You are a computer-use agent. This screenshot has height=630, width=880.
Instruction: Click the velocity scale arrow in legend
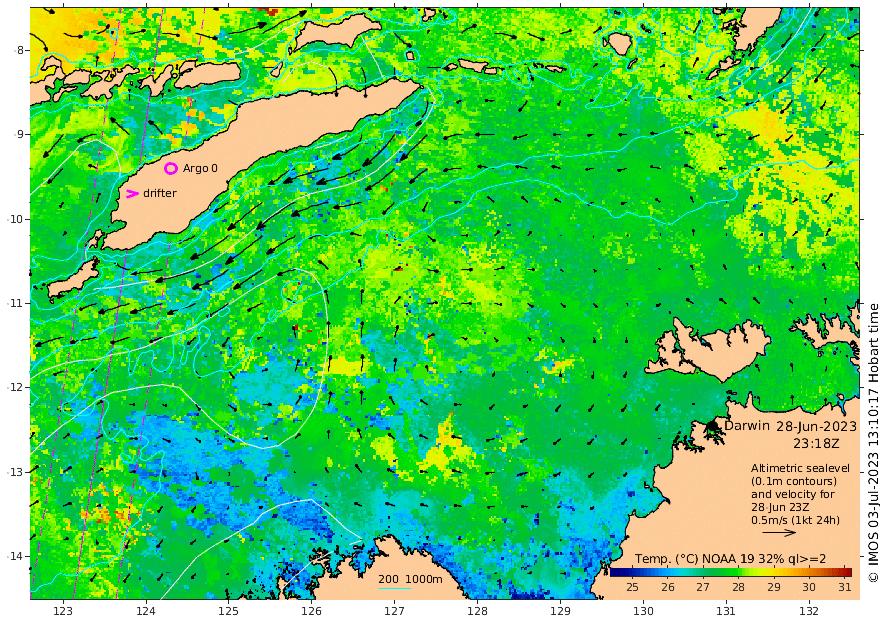coord(779,532)
